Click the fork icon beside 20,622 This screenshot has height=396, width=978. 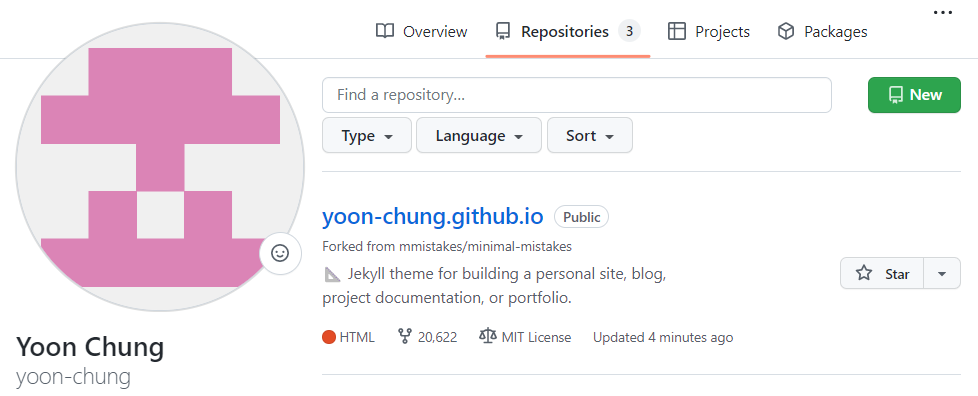pos(405,337)
